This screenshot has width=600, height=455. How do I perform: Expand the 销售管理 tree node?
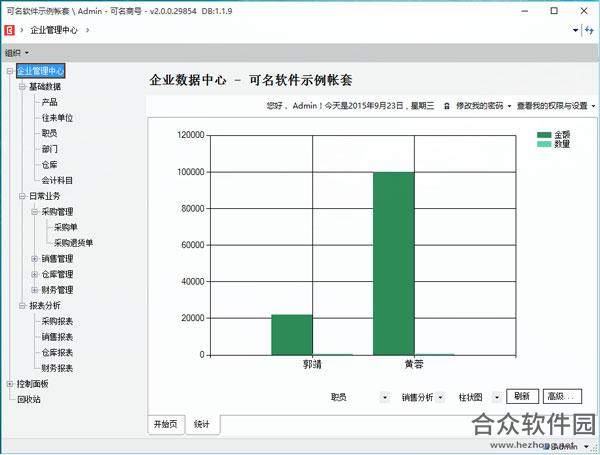click(x=34, y=259)
